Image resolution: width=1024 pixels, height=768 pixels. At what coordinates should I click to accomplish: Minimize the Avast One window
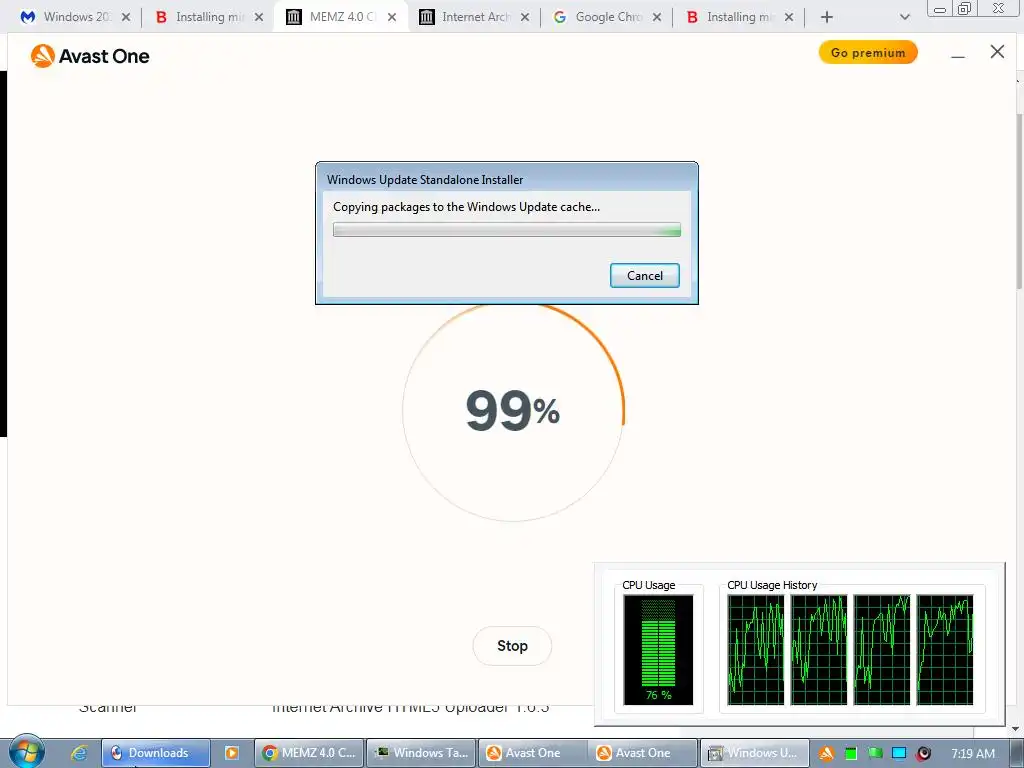958,54
